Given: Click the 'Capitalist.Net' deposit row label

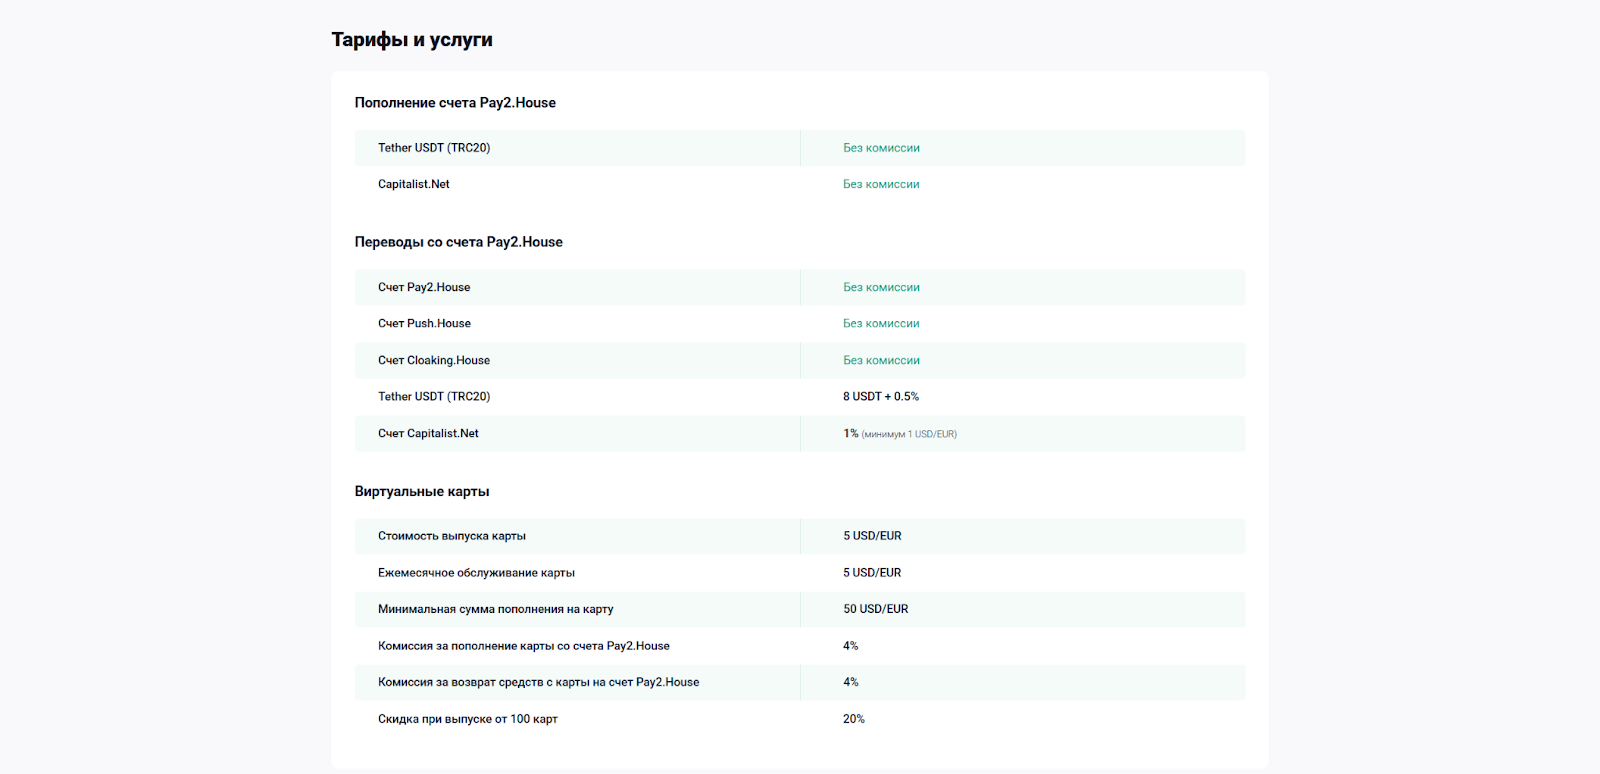Looking at the screenshot, I should [414, 184].
